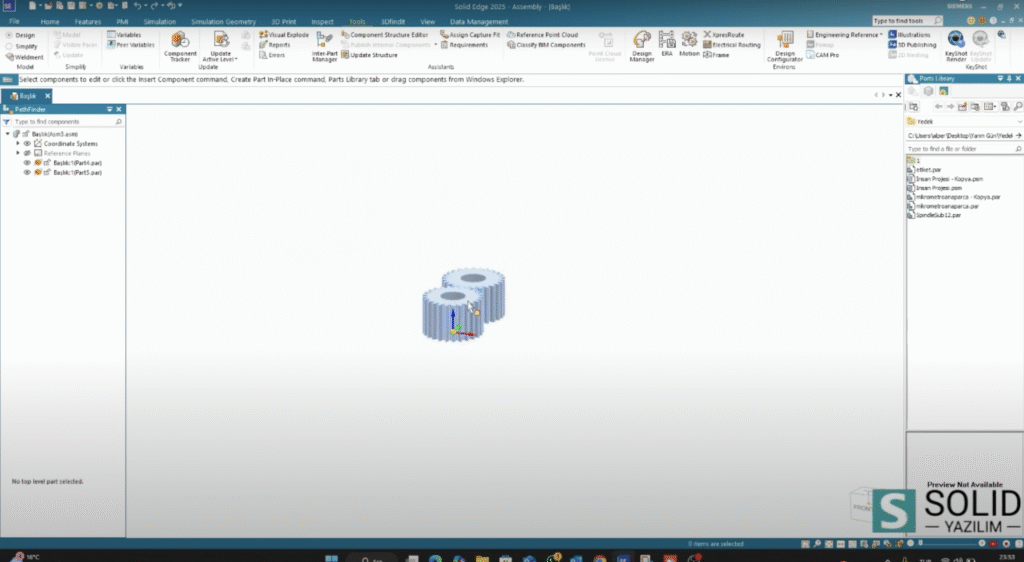Click Update Structure button
This screenshot has height=562, width=1024.
pyautogui.click(x=369, y=55)
